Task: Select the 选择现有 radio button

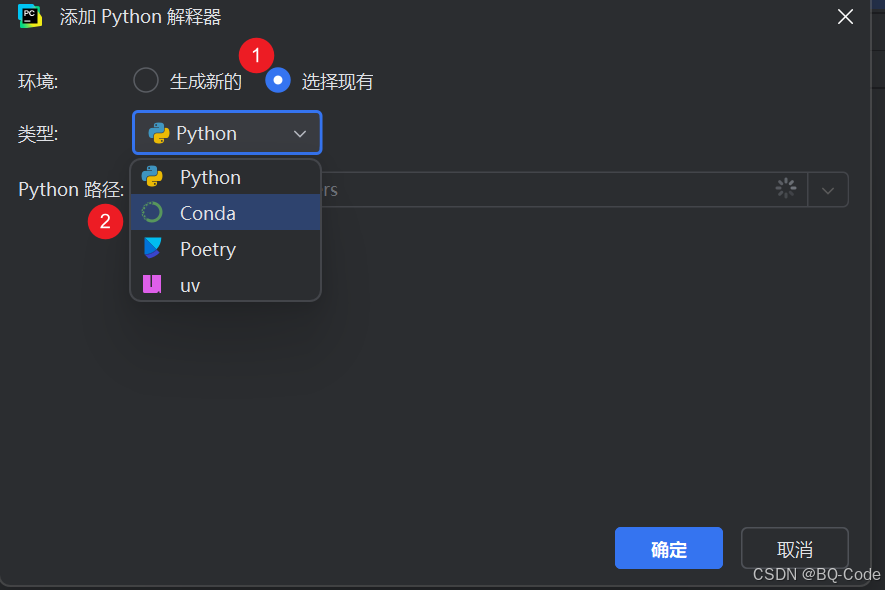Action: coord(277,80)
